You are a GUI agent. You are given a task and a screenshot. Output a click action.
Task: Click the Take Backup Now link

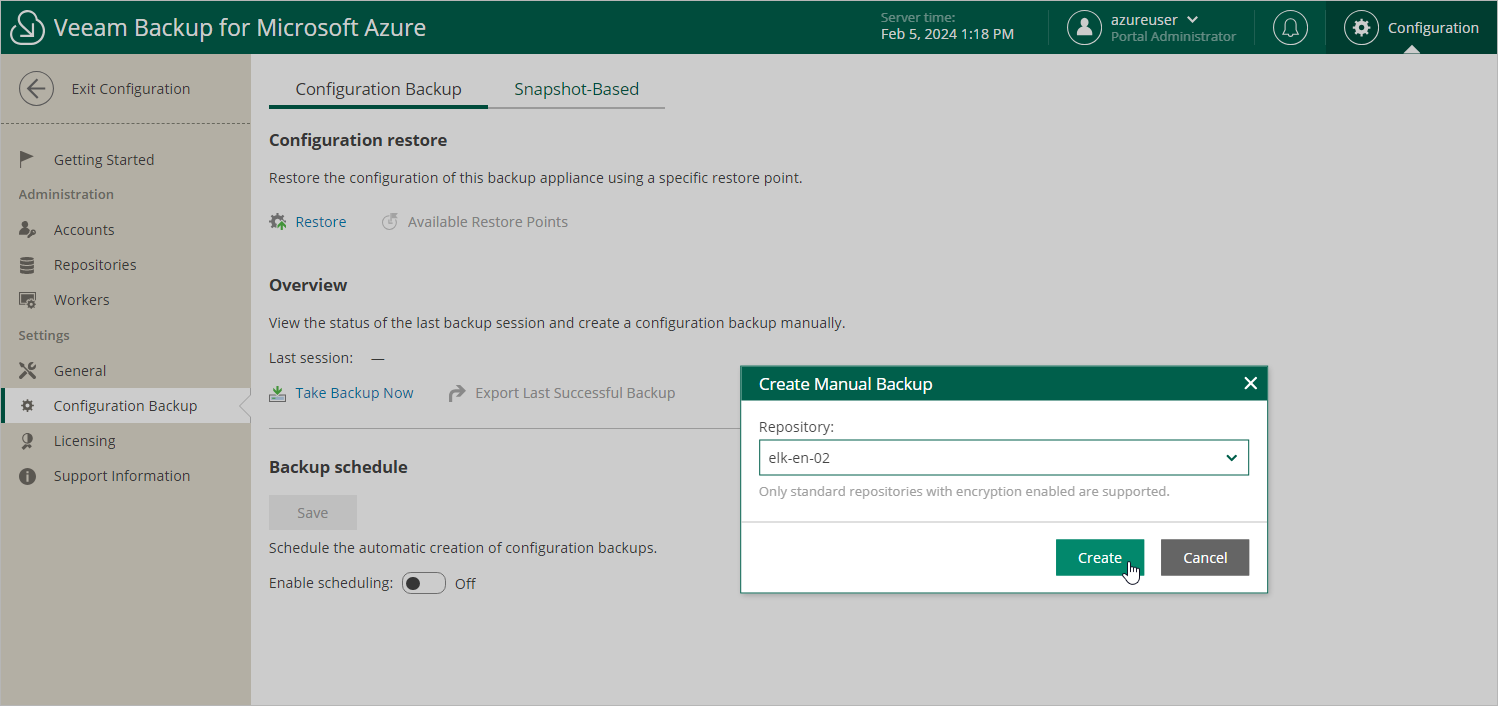pyautogui.click(x=355, y=394)
